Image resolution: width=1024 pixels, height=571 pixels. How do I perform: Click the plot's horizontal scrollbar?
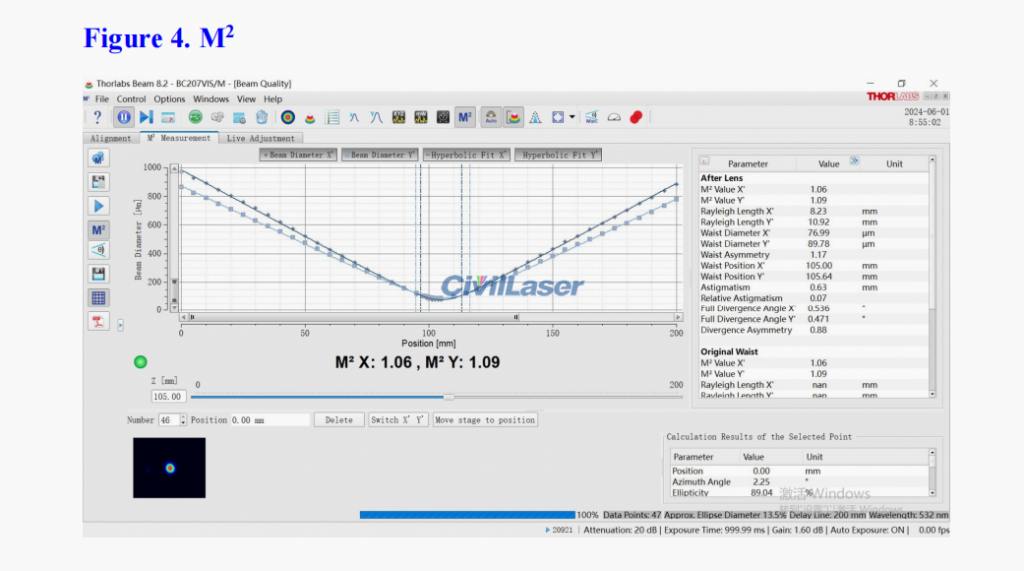430,317
